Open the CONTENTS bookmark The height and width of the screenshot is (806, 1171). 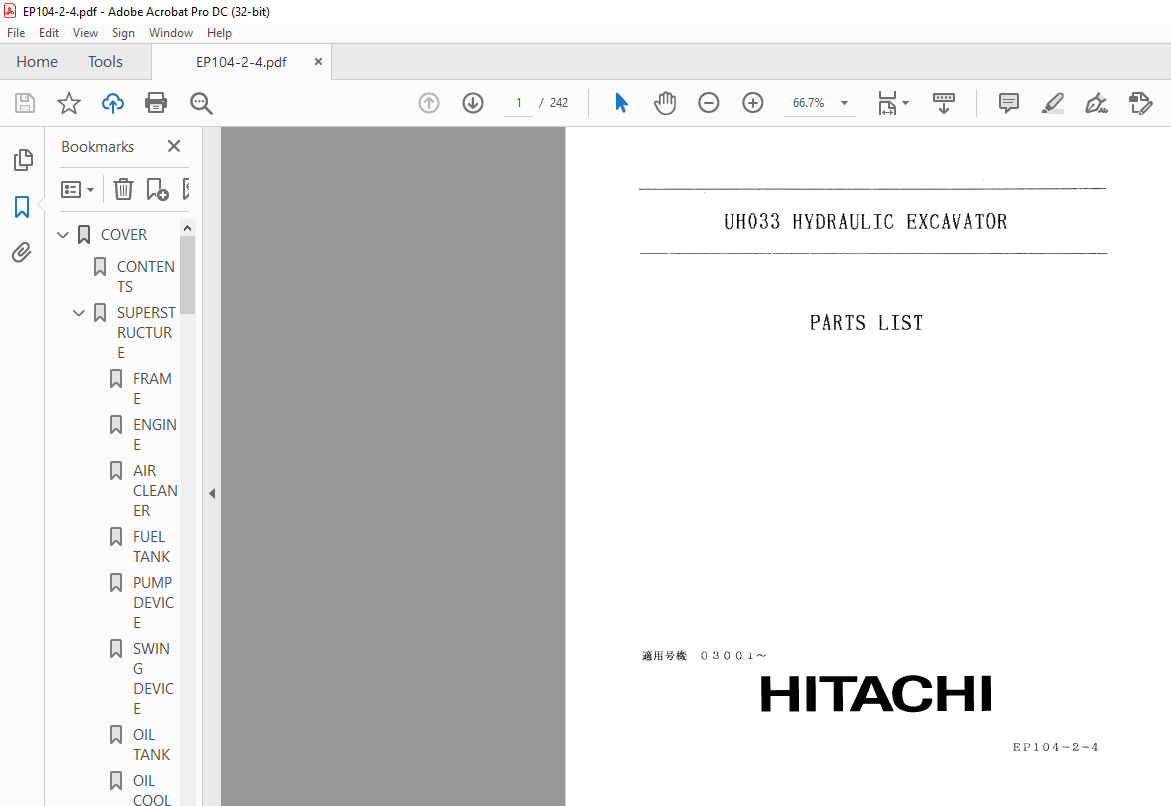point(146,276)
